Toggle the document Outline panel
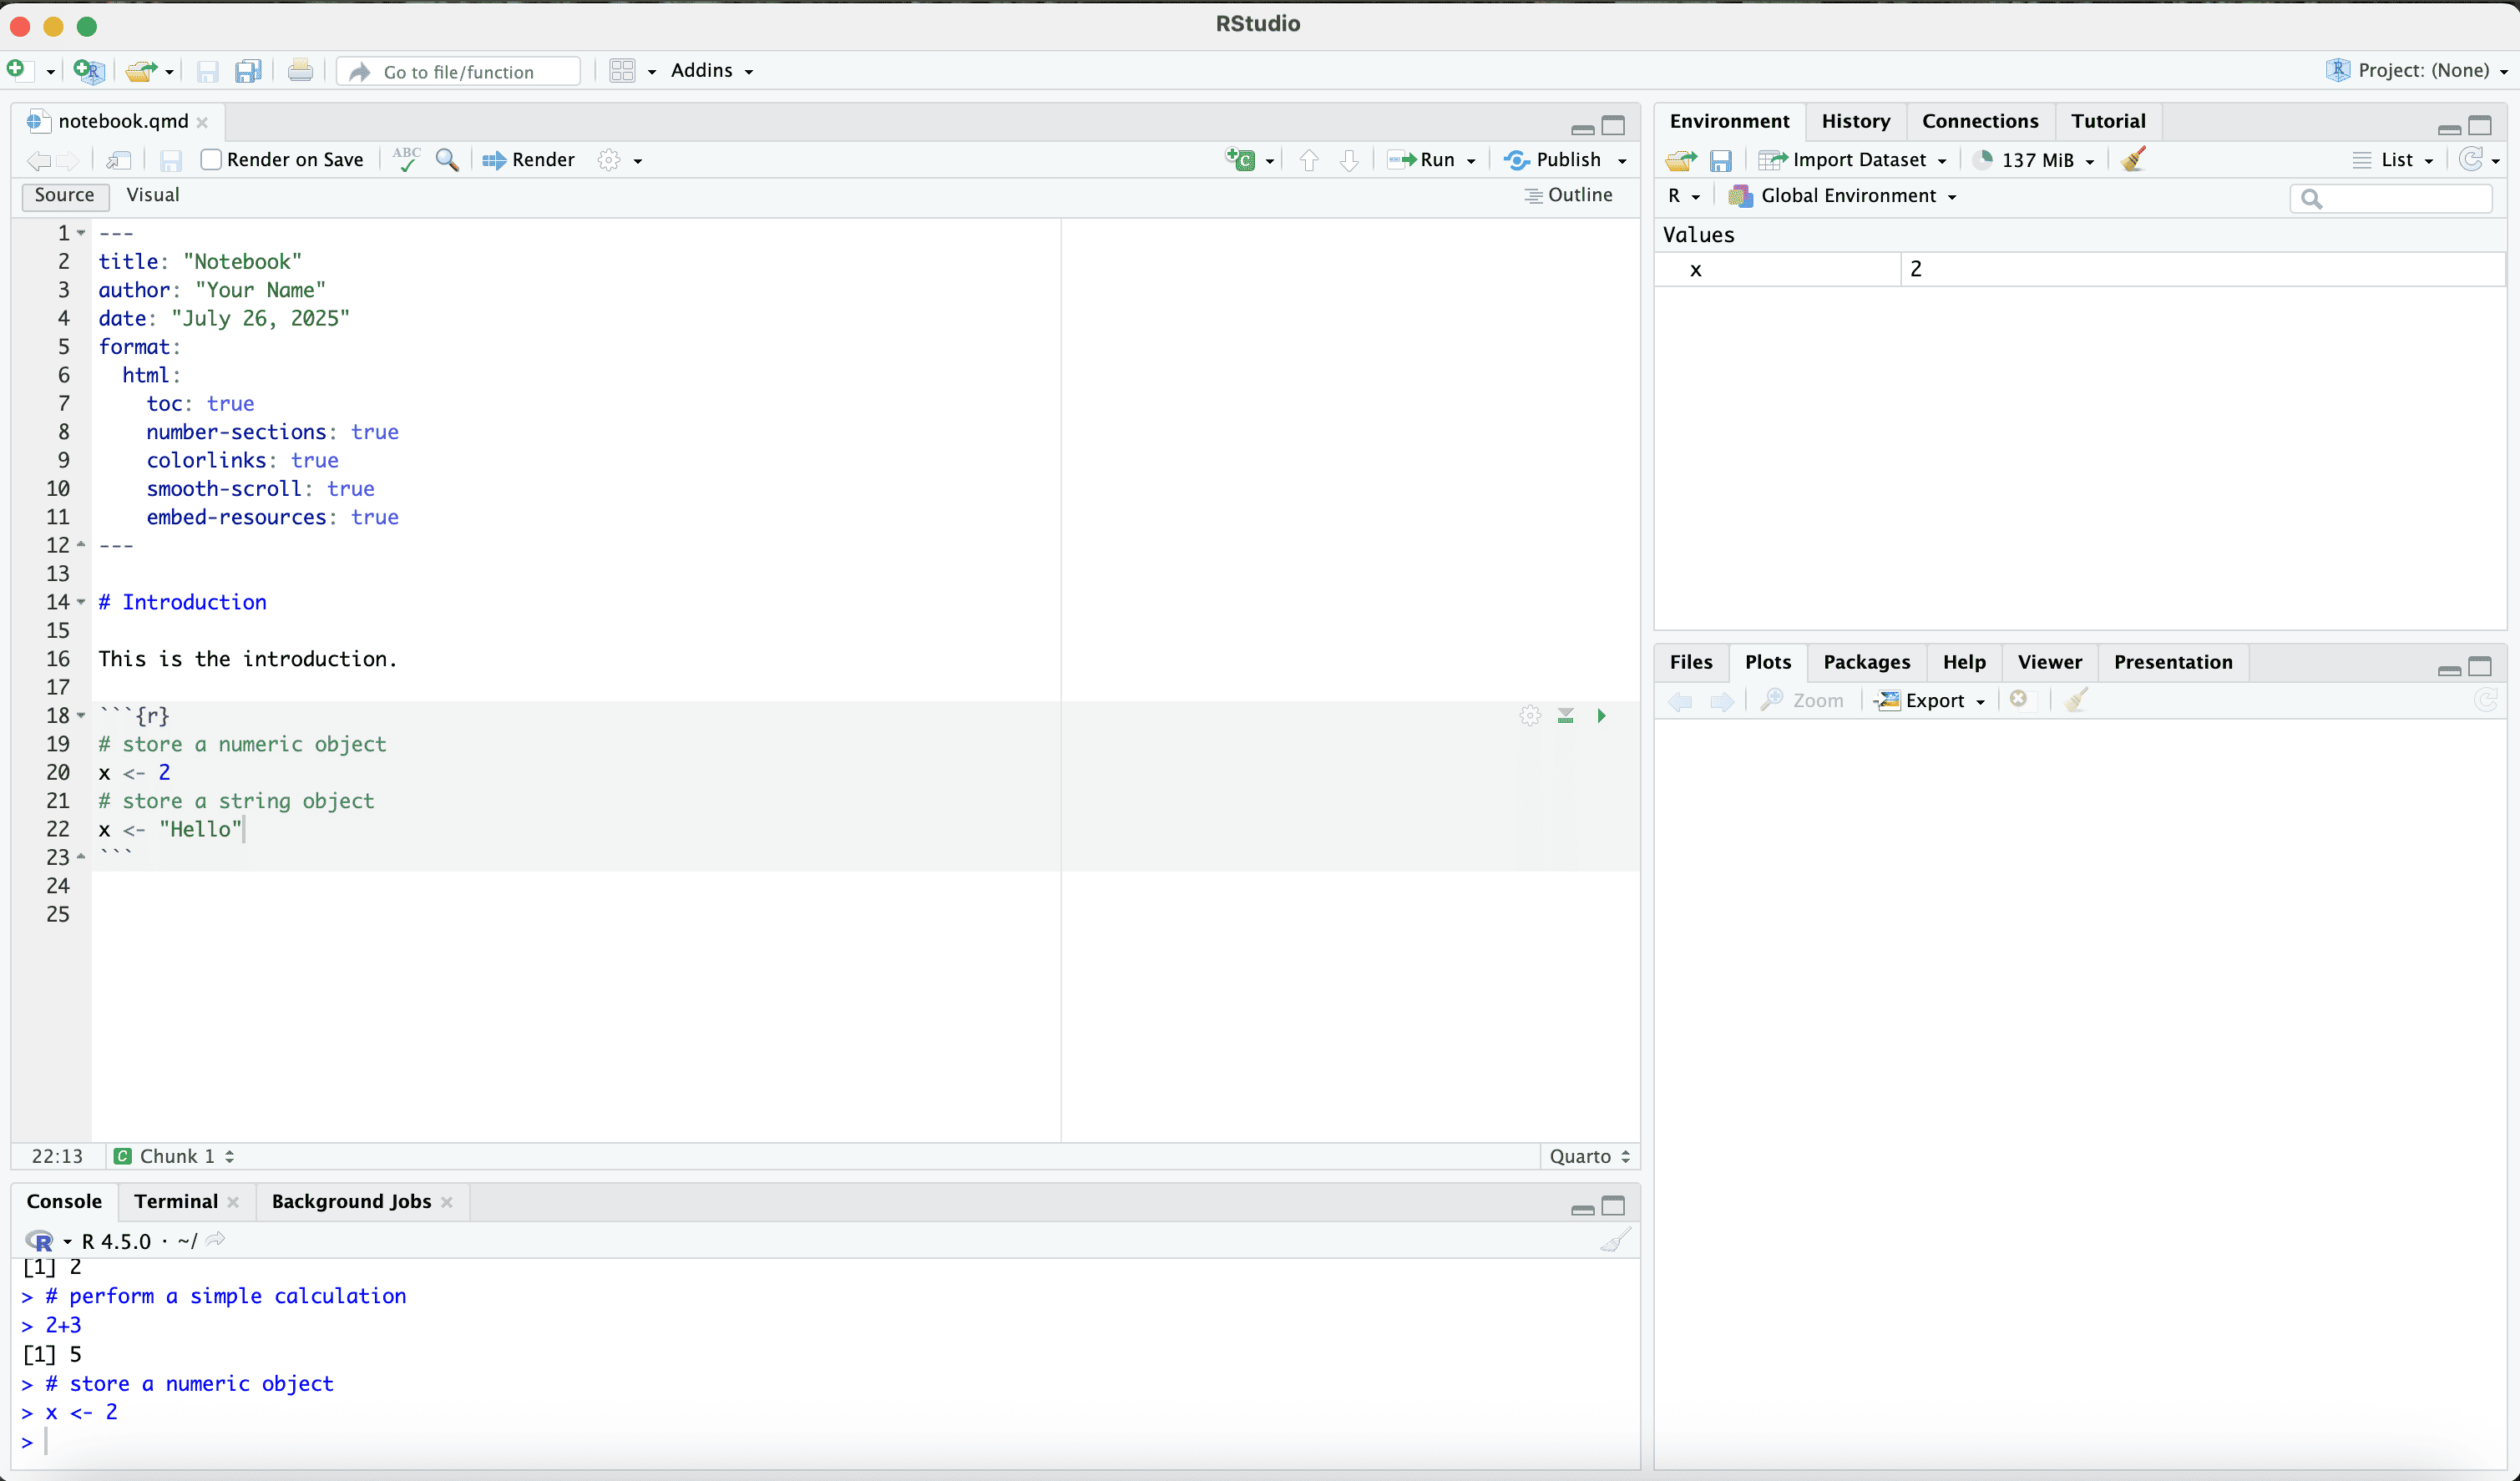 (1568, 195)
